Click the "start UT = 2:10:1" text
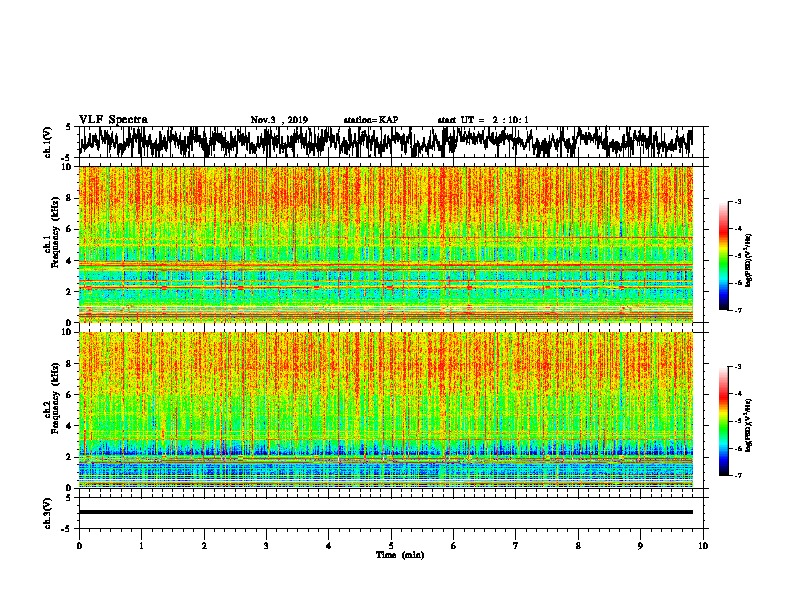Image resolution: width=792 pixels, height=612 pixels. tap(483, 120)
